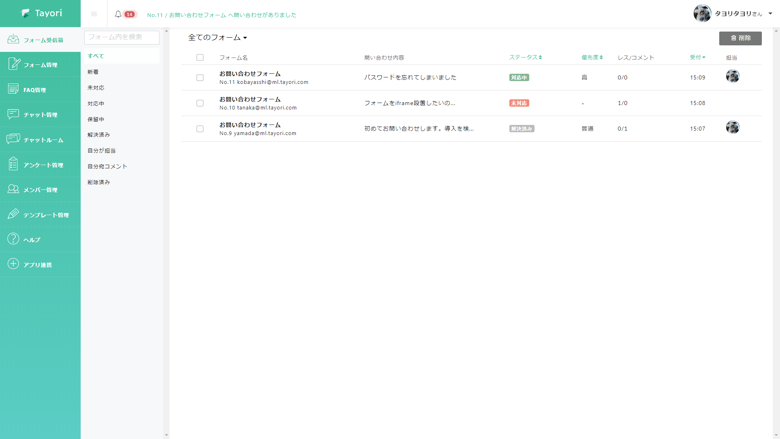Open フォーム受信箱 inbox icon in sidebar
The image size is (780, 439).
[x=13, y=40]
